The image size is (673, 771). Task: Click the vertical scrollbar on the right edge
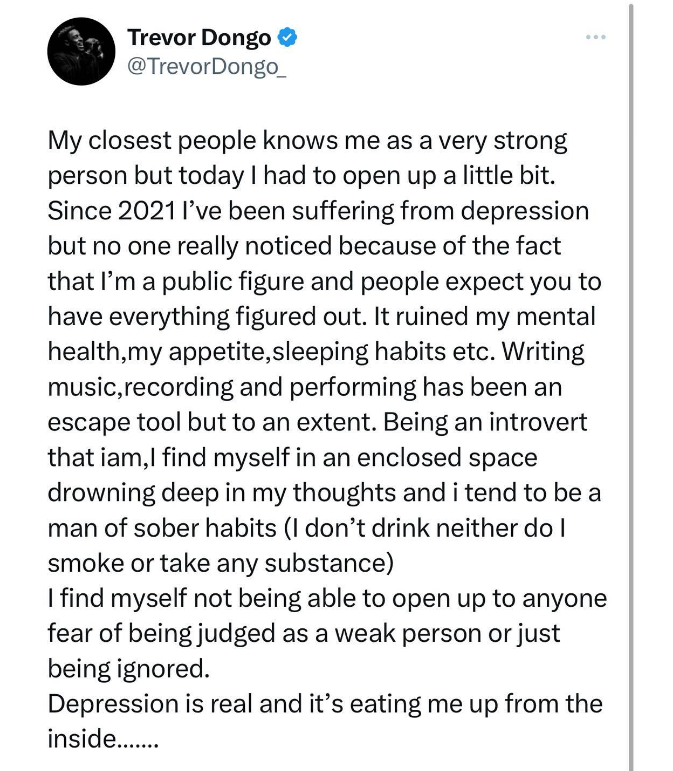631,386
